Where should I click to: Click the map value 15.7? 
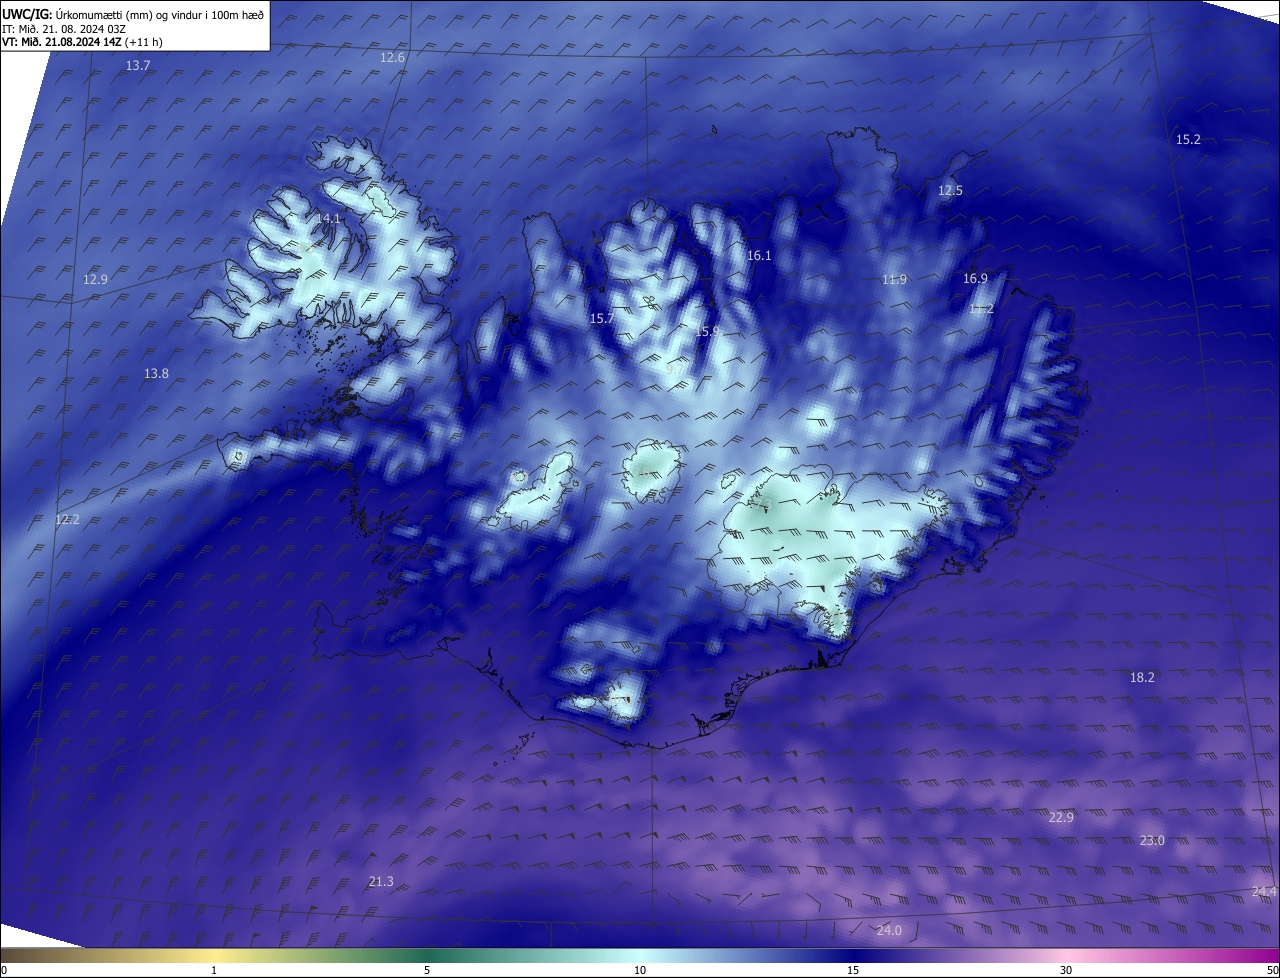pos(602,319)
